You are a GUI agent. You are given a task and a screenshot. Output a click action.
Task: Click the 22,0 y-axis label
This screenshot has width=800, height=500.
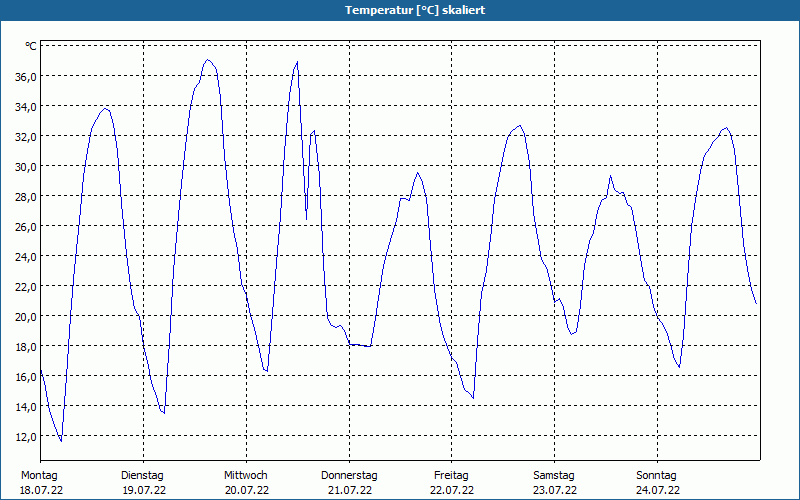(26, 287)
